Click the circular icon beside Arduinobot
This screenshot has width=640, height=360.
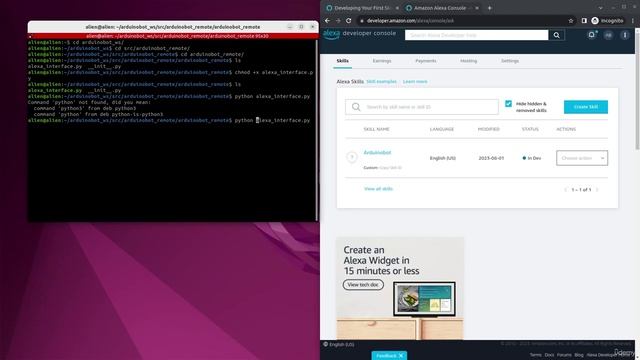pyautogui.click(x=352, y=157)
